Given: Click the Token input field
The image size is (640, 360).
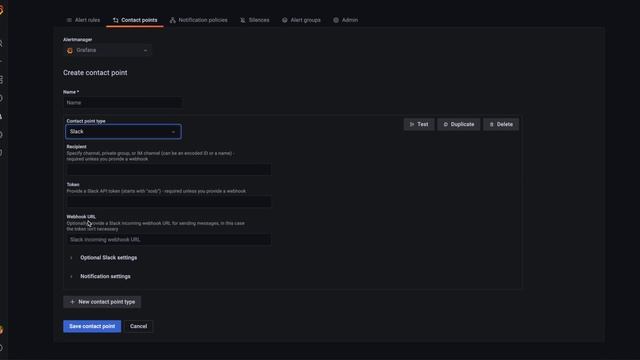Looking at the screenshot, I should click(x=169, y=202).
